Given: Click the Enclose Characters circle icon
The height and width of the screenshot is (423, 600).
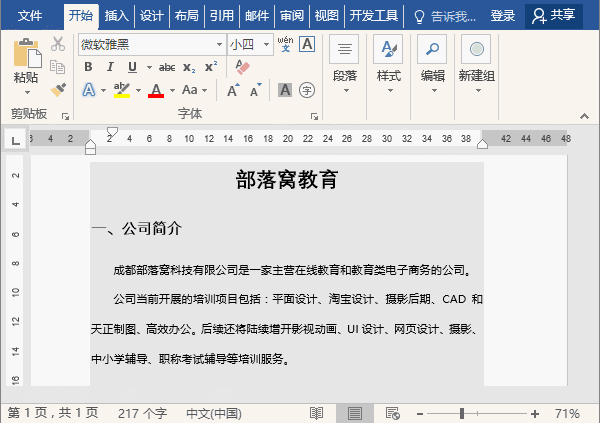Looking at the screenshot, I should click(x=307, y=90).
